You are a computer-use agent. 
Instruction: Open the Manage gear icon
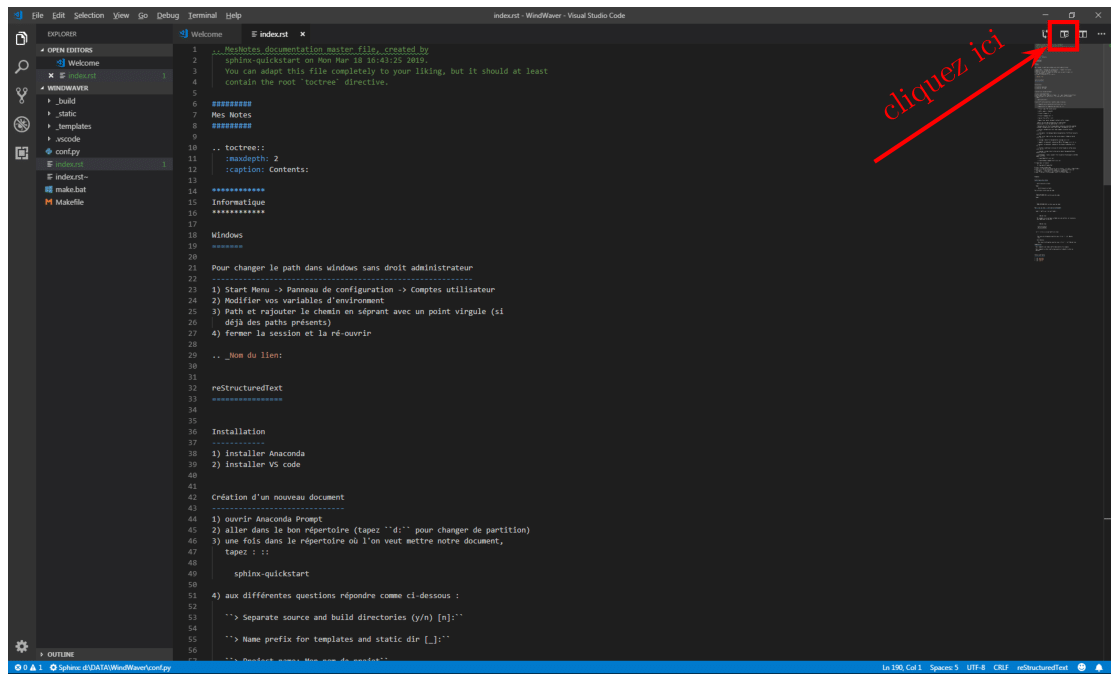click(x=21, y=646)
